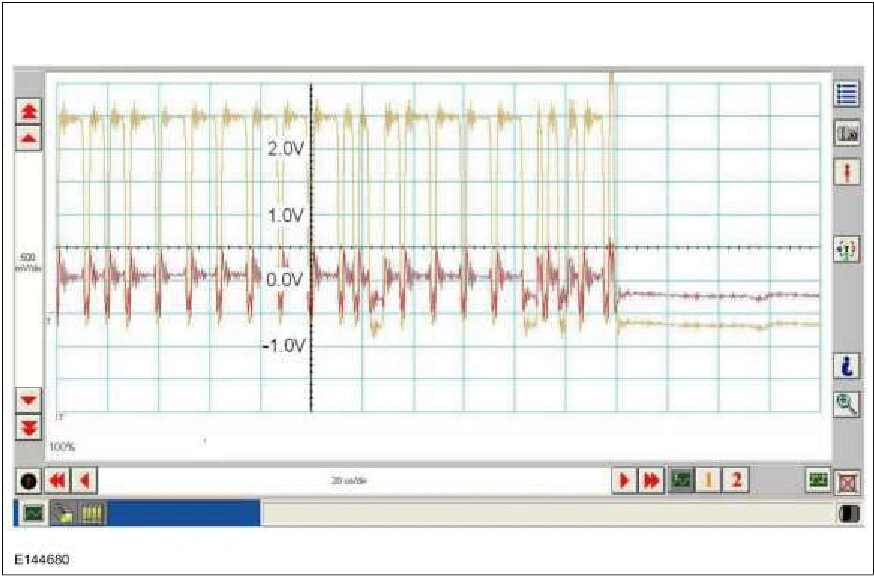Click the red double down arrow button

coord(29,427)
